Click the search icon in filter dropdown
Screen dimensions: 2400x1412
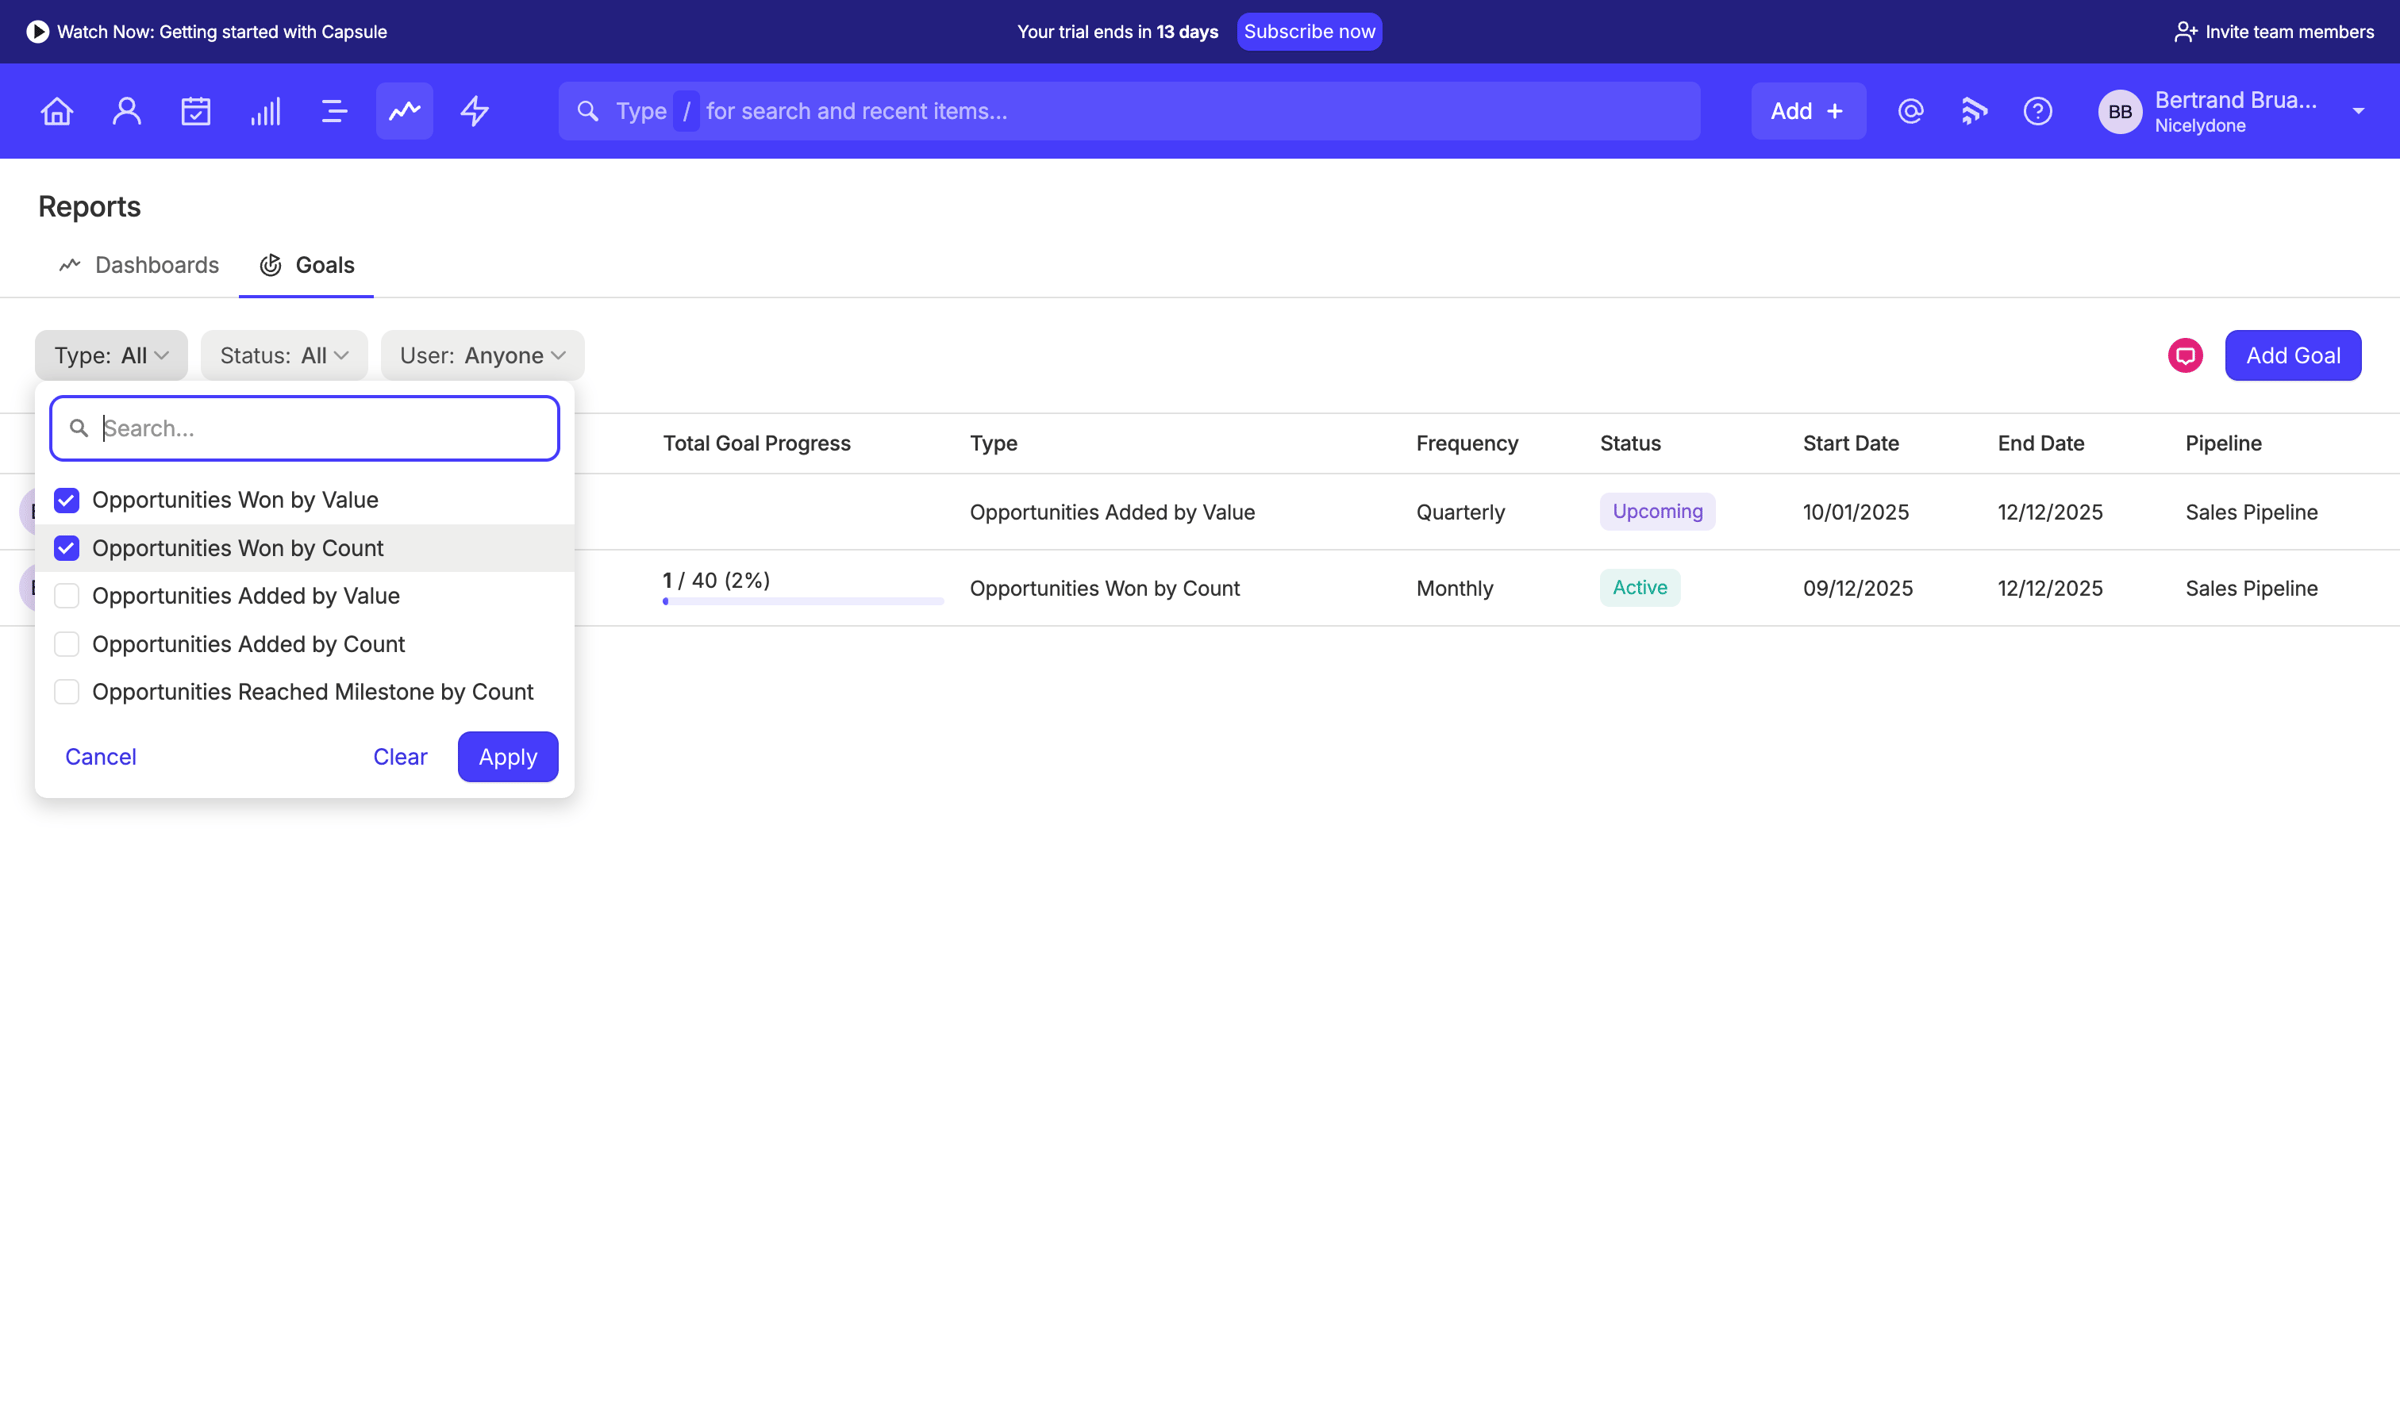79,428
